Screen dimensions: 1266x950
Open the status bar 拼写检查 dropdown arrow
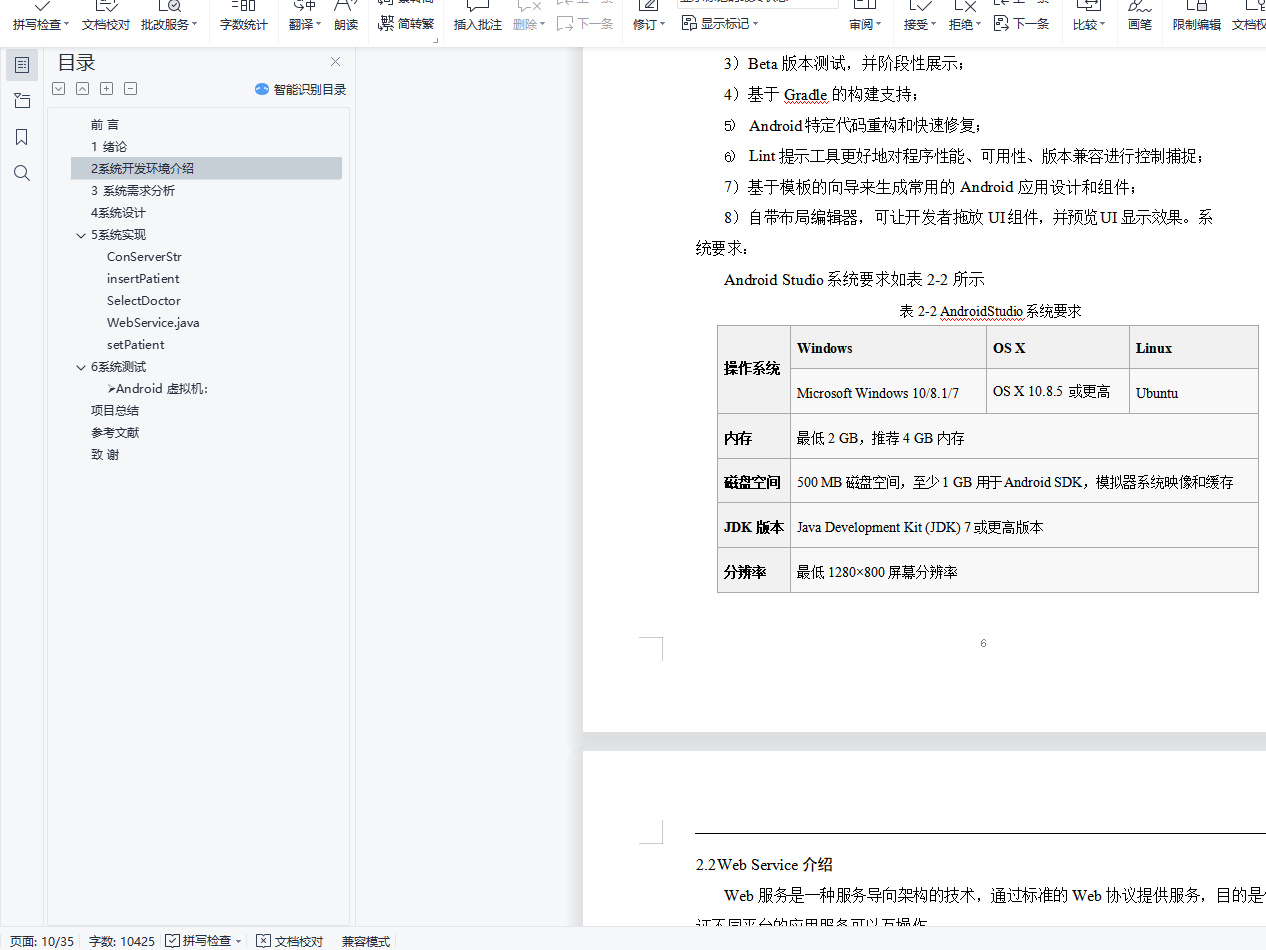click(238, 941)
